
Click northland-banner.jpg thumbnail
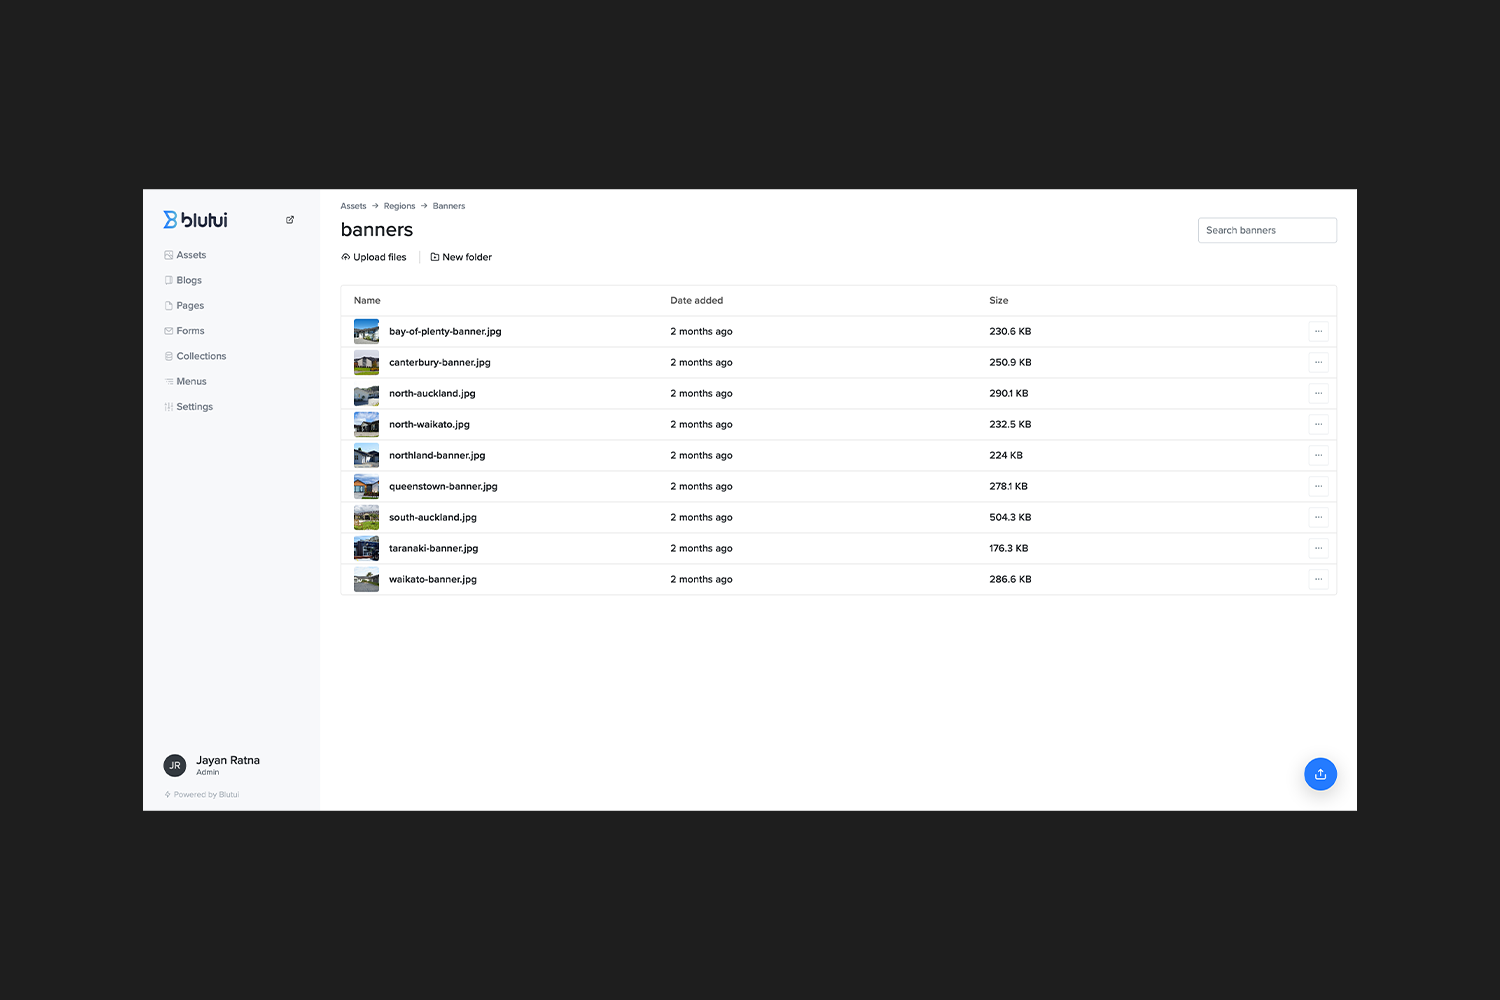coord(366,455)
